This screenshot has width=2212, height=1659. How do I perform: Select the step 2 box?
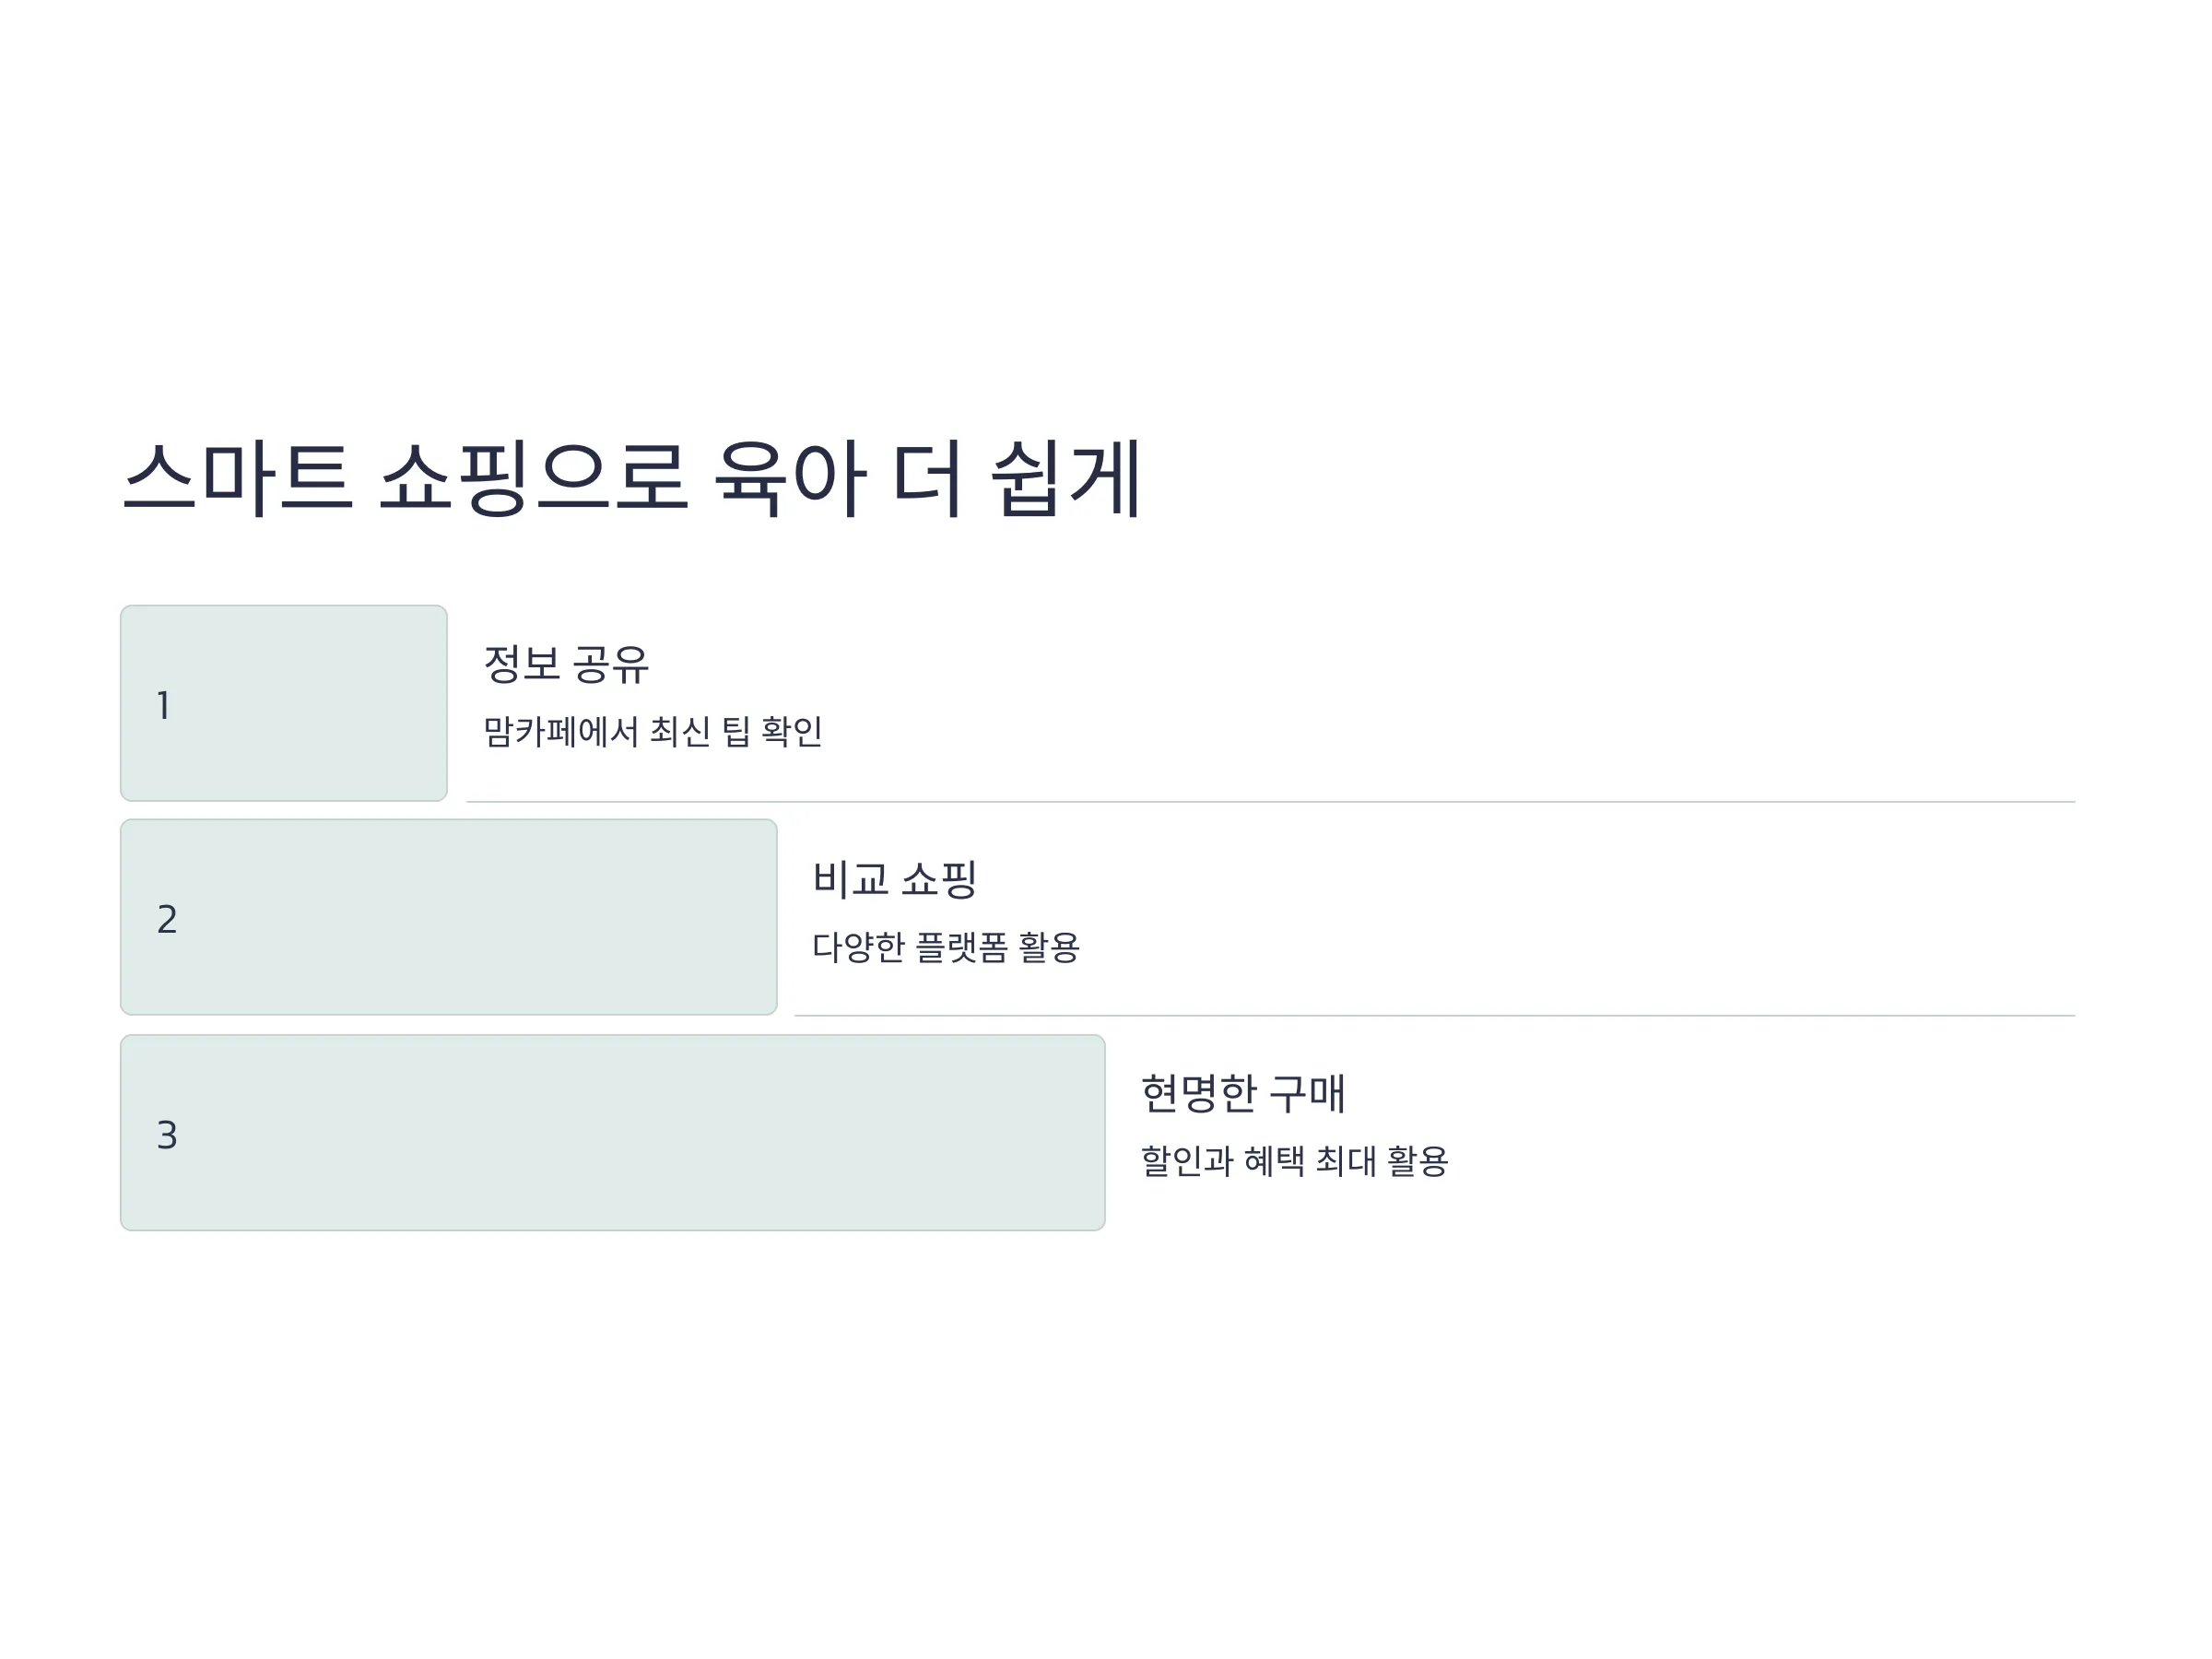[x=449, y=917]
